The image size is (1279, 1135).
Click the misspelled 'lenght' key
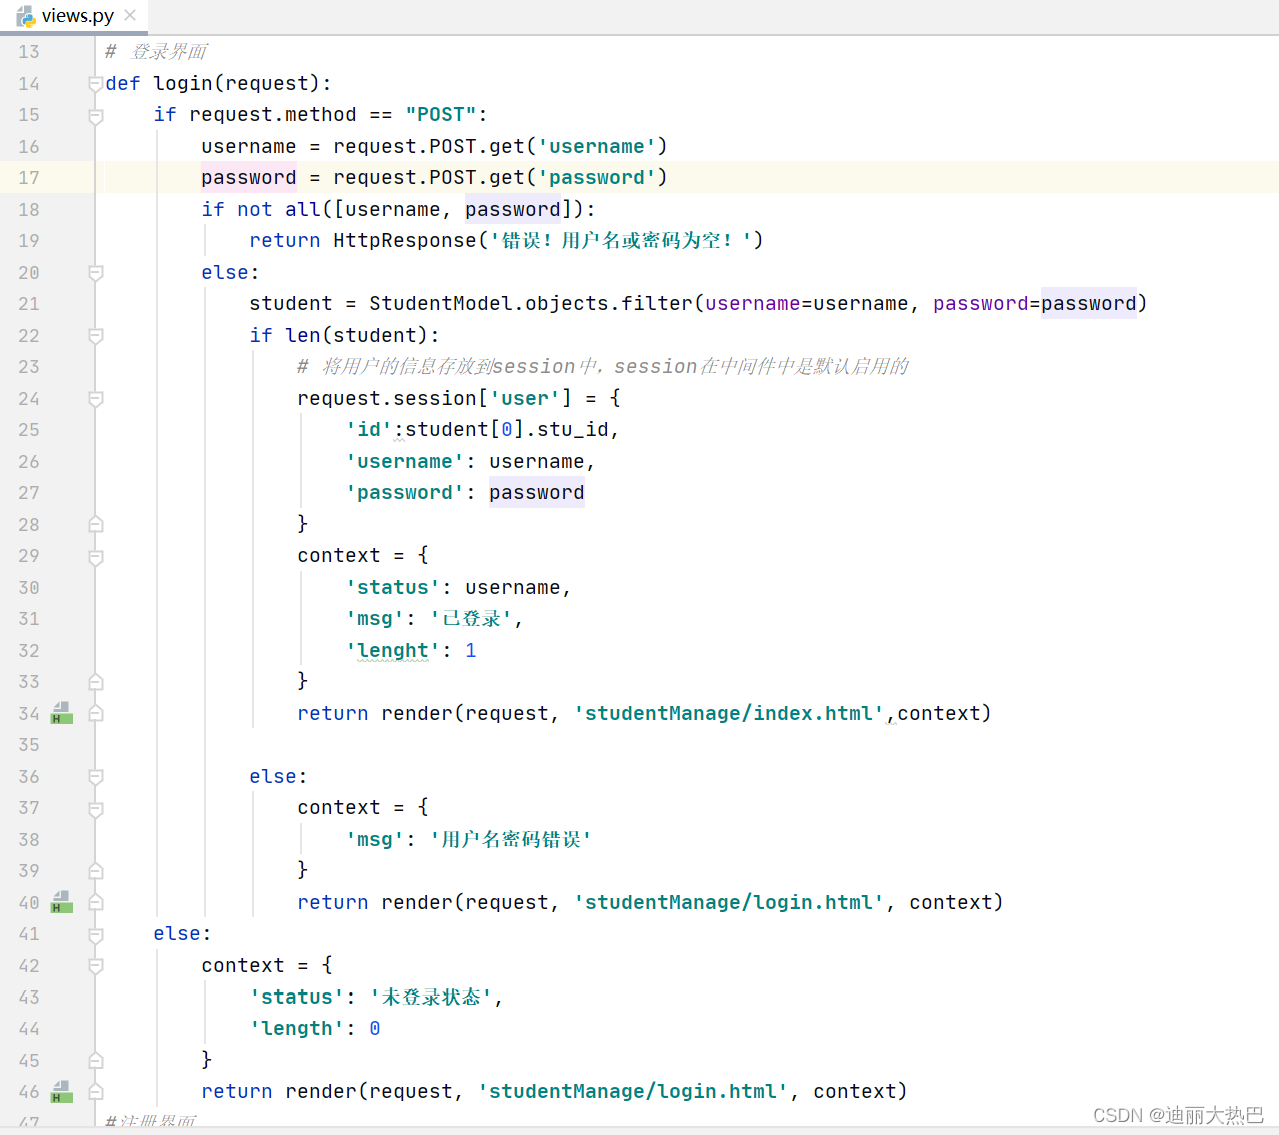(x=393, y=651)
